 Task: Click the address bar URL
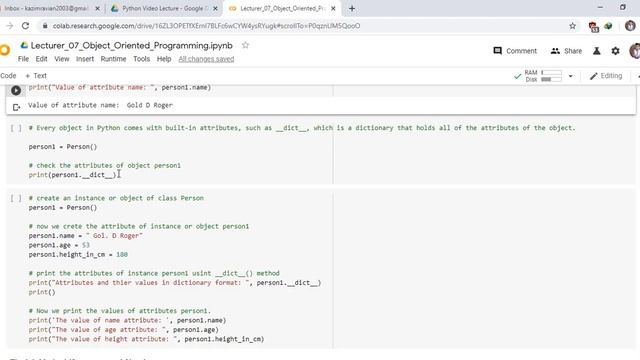(x=206, y=26)
